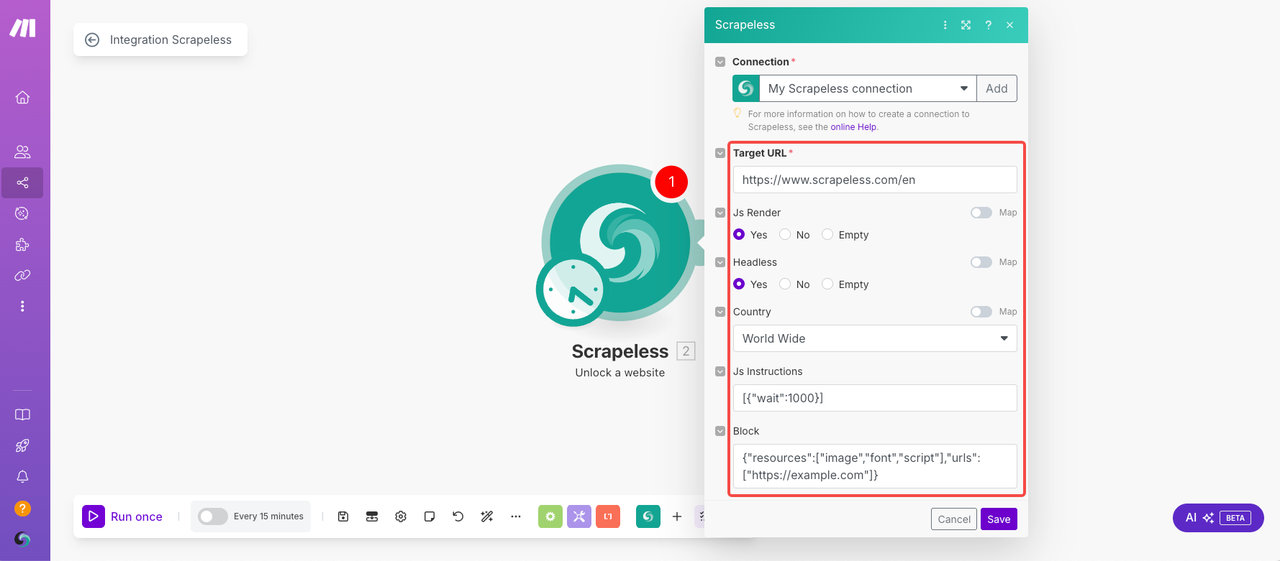Toggle the Js Render Map switch

[981, 212]
